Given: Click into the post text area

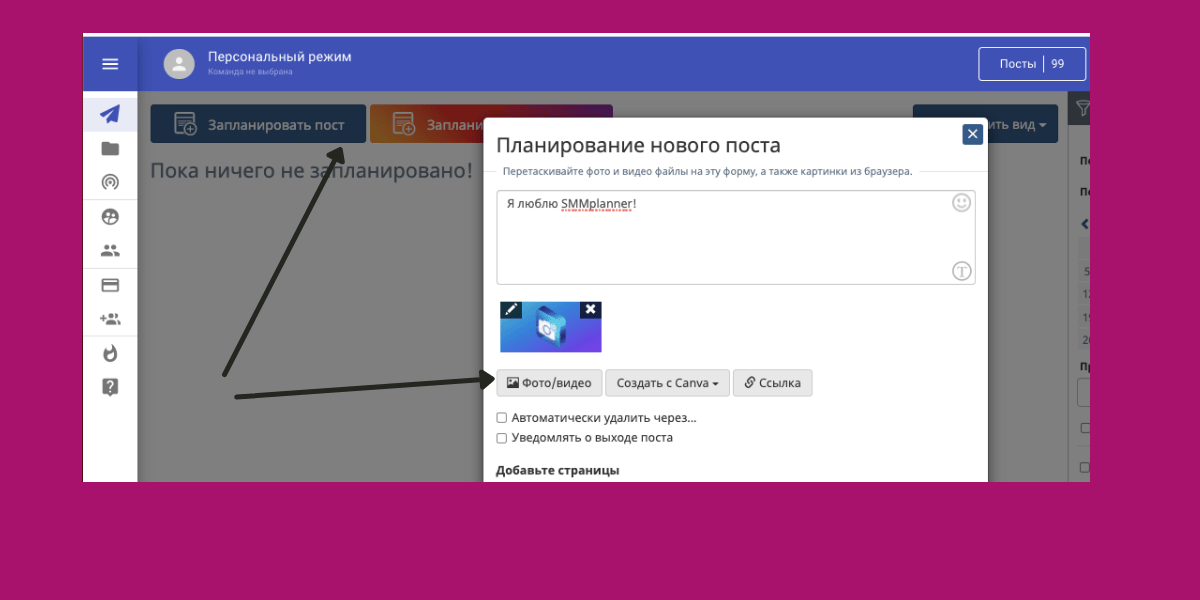Looking at the screenshot, I should tap(720, 240).
